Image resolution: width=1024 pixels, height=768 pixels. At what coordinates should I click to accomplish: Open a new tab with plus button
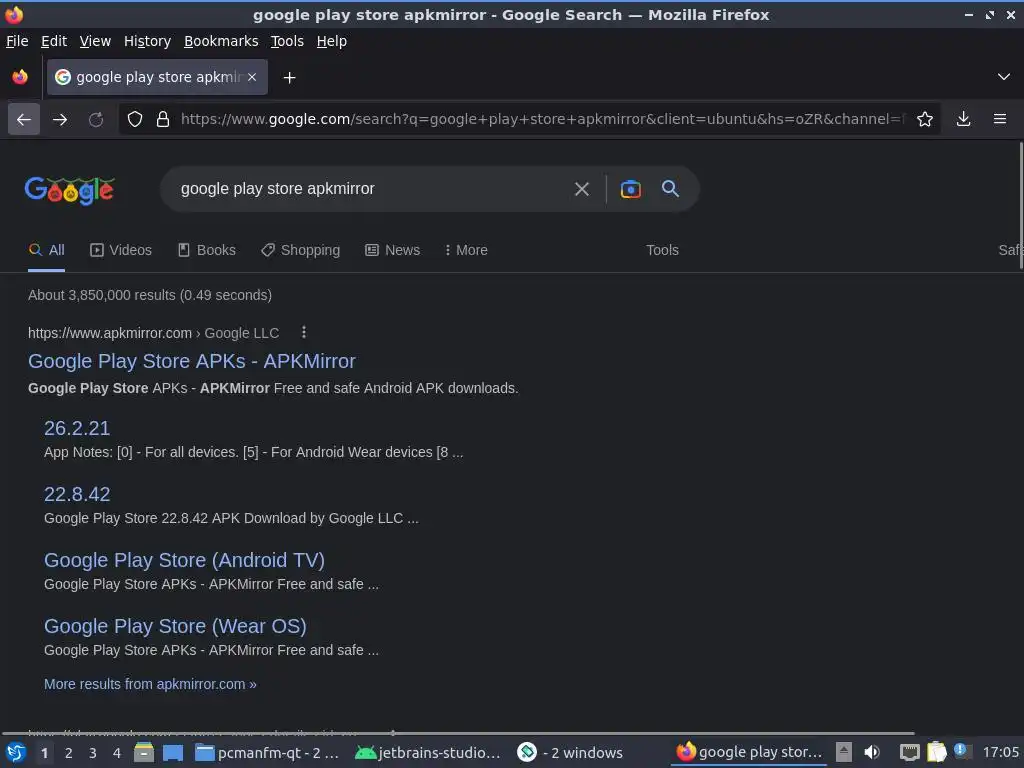(289, 77)
